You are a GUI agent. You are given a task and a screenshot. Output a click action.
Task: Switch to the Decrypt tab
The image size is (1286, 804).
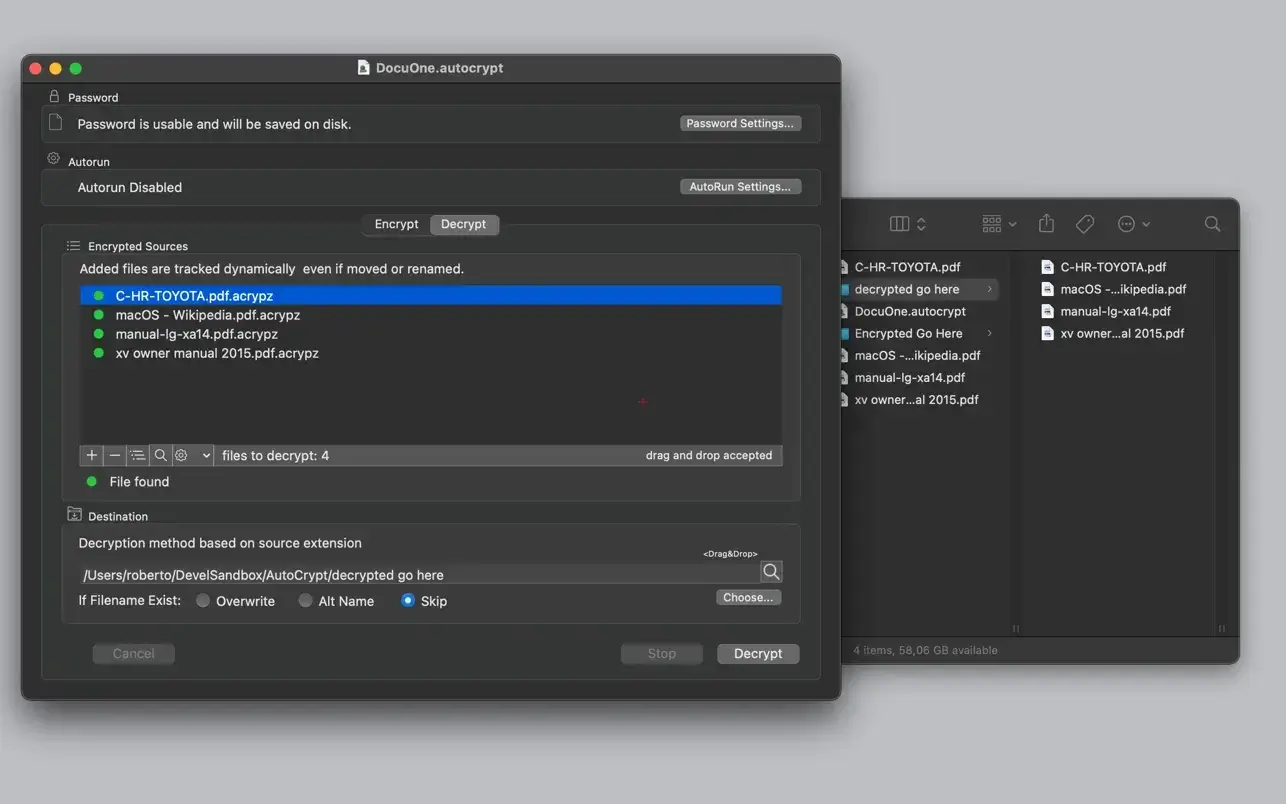464,224
